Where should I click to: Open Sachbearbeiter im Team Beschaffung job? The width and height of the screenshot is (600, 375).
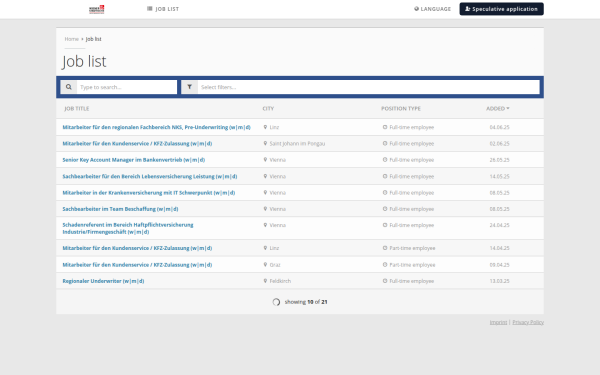coord(120,209)
